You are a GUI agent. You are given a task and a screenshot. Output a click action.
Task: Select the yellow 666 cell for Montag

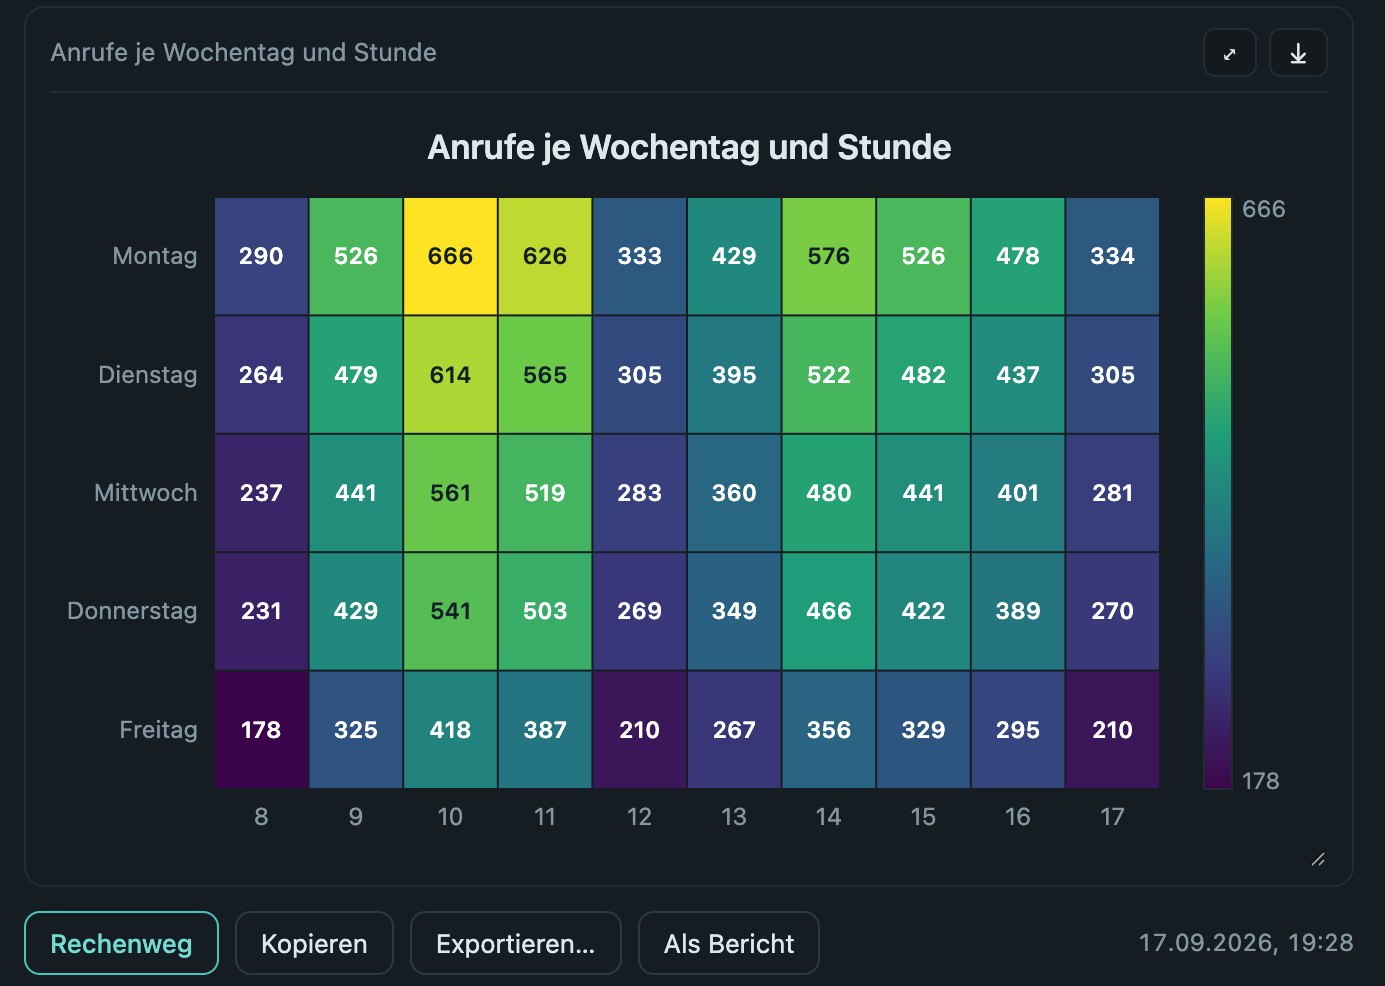tap(450, 256)
